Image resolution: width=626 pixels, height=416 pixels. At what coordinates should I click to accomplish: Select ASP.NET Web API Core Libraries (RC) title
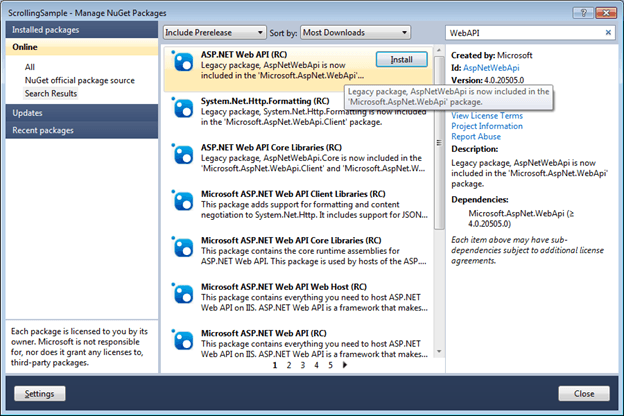271,147
